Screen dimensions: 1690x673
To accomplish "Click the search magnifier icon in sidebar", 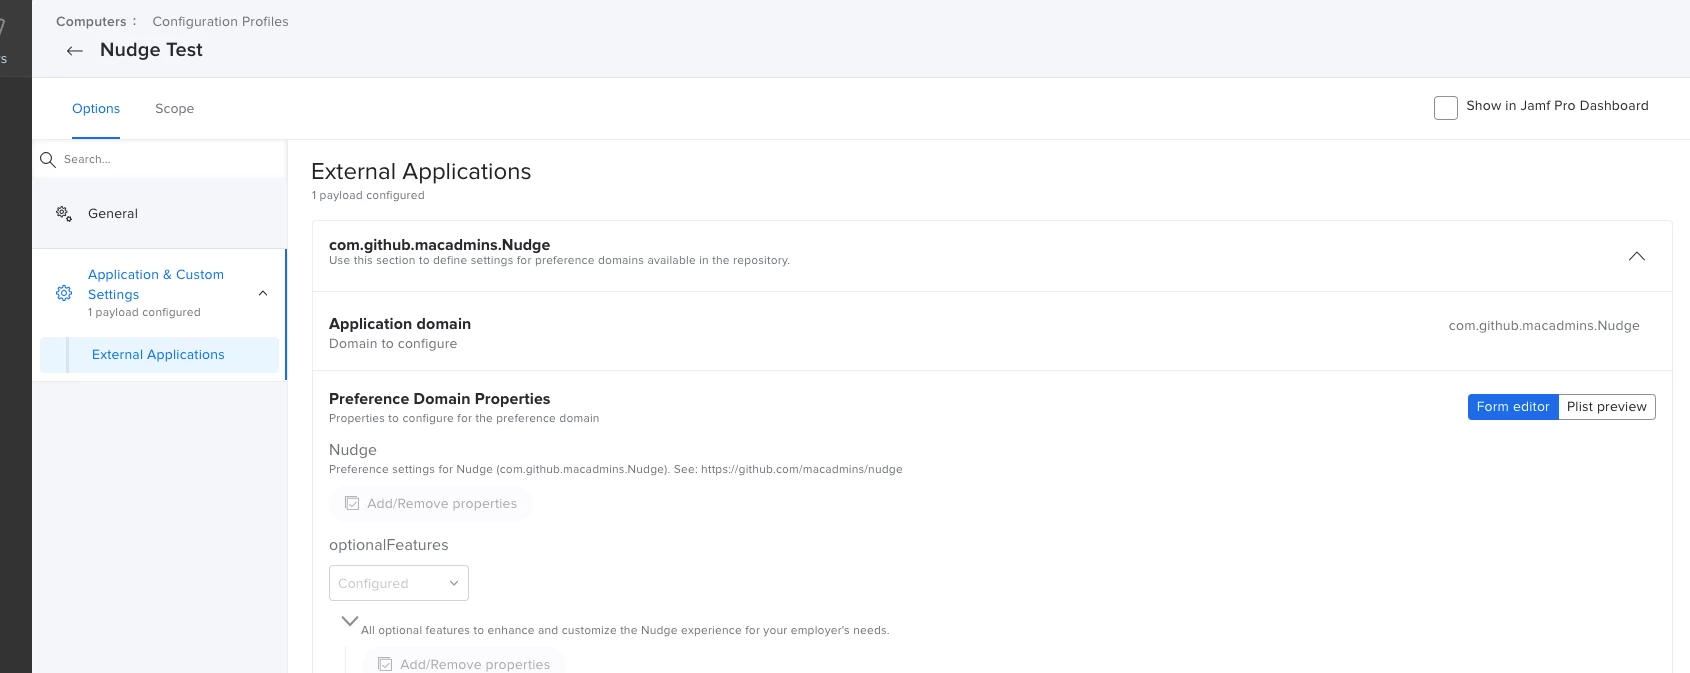I will coord(47,159).
